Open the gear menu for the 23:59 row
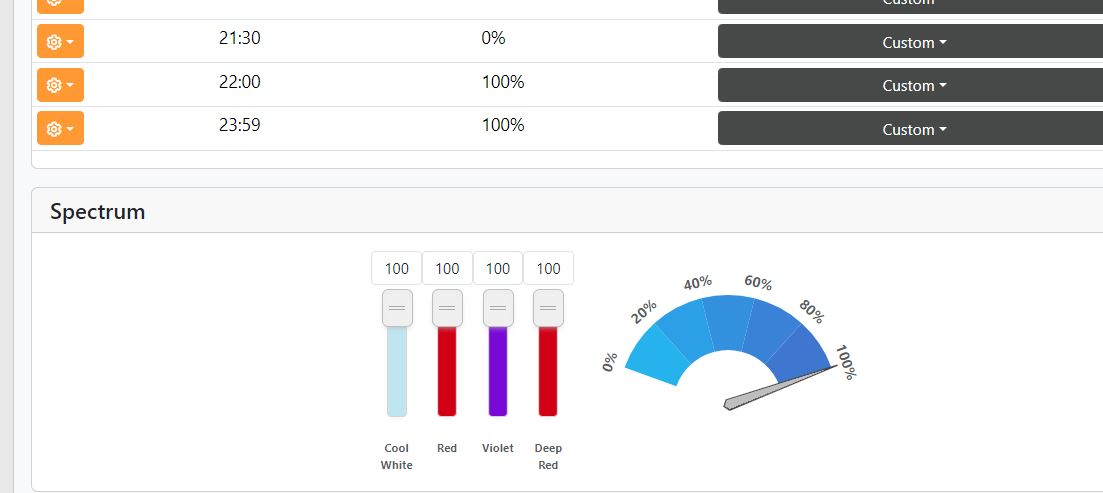The image size is (1103, 493). (x=60, y=128)
